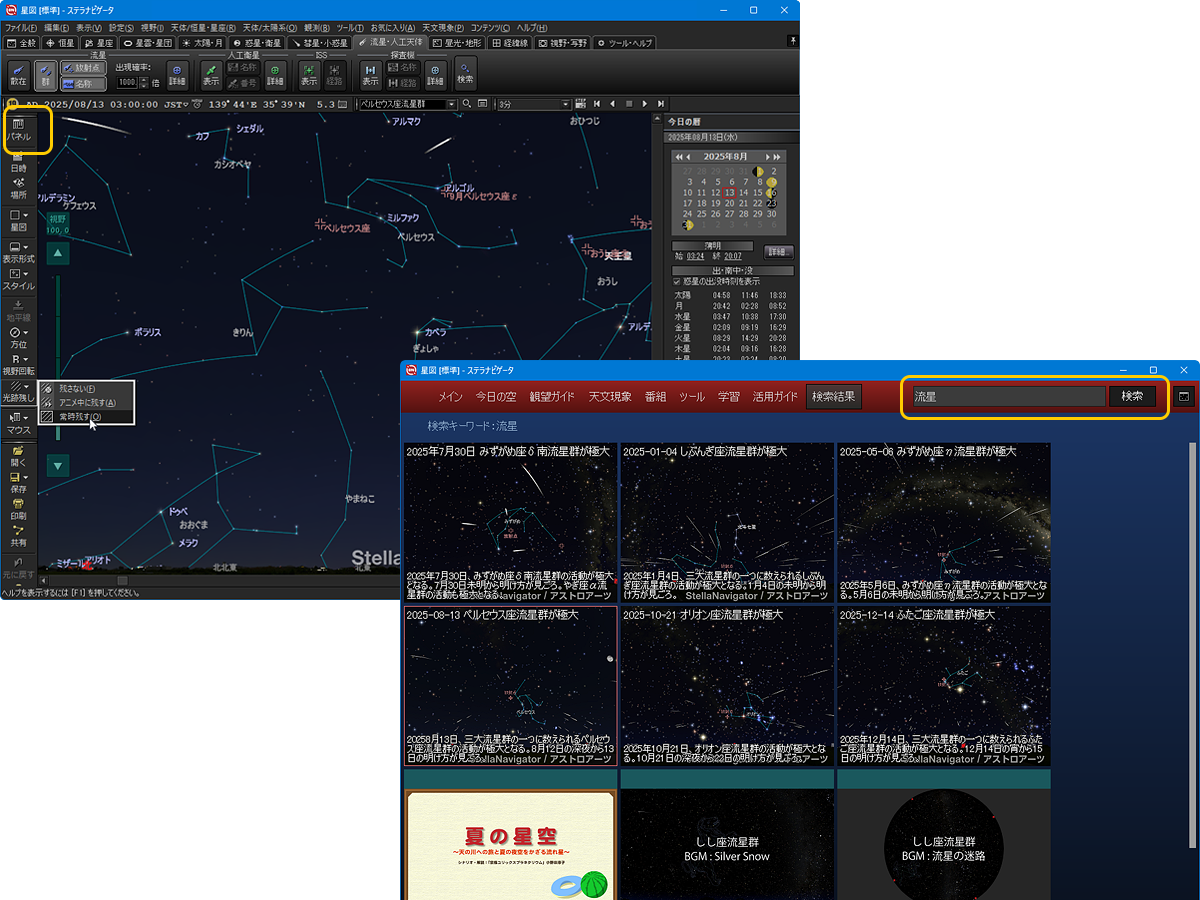
Task: Open the ペルセウス座流星群 dropdown
Action: [x=452, y=104]
